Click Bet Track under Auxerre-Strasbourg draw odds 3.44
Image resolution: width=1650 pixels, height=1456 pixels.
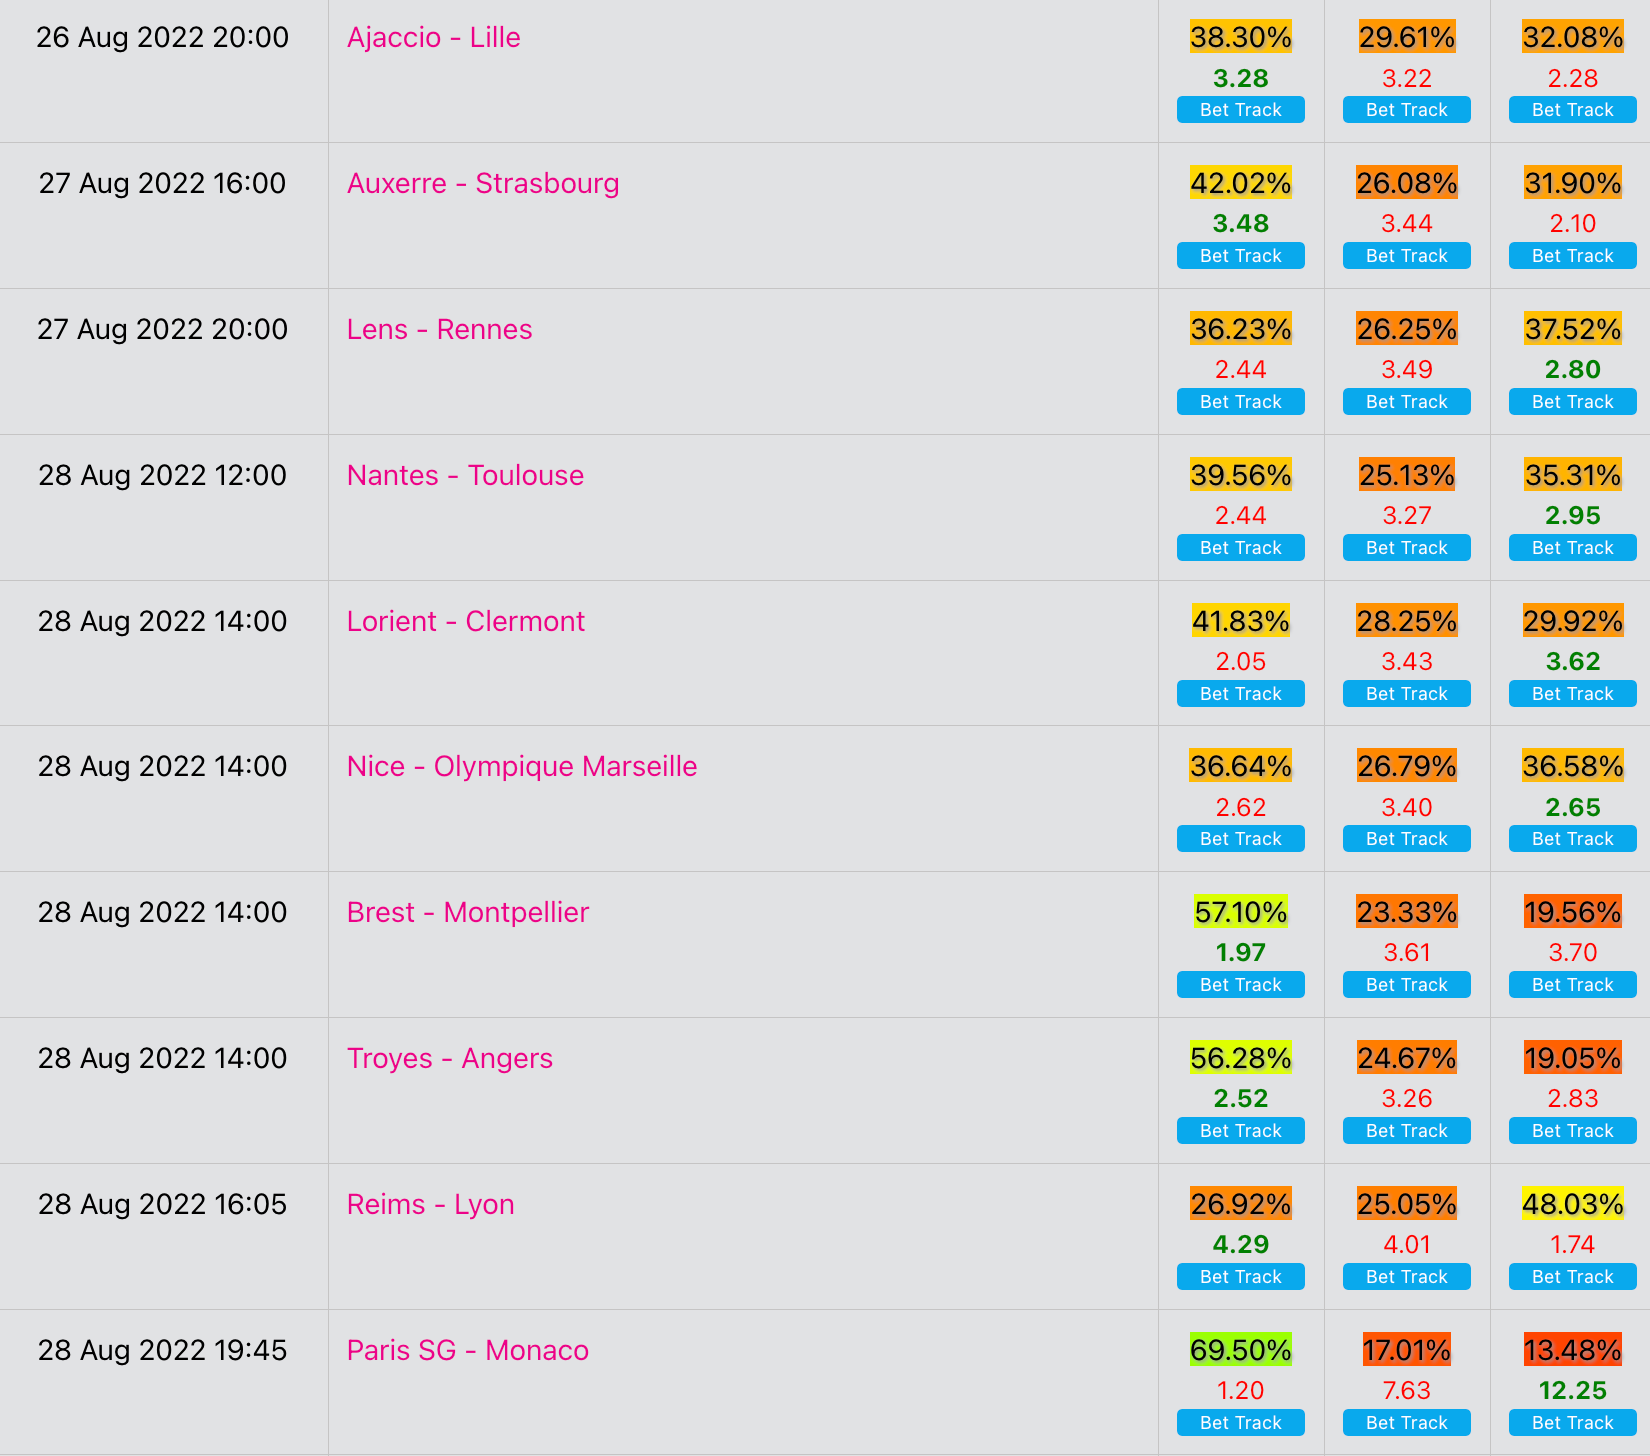point(1407,256)
